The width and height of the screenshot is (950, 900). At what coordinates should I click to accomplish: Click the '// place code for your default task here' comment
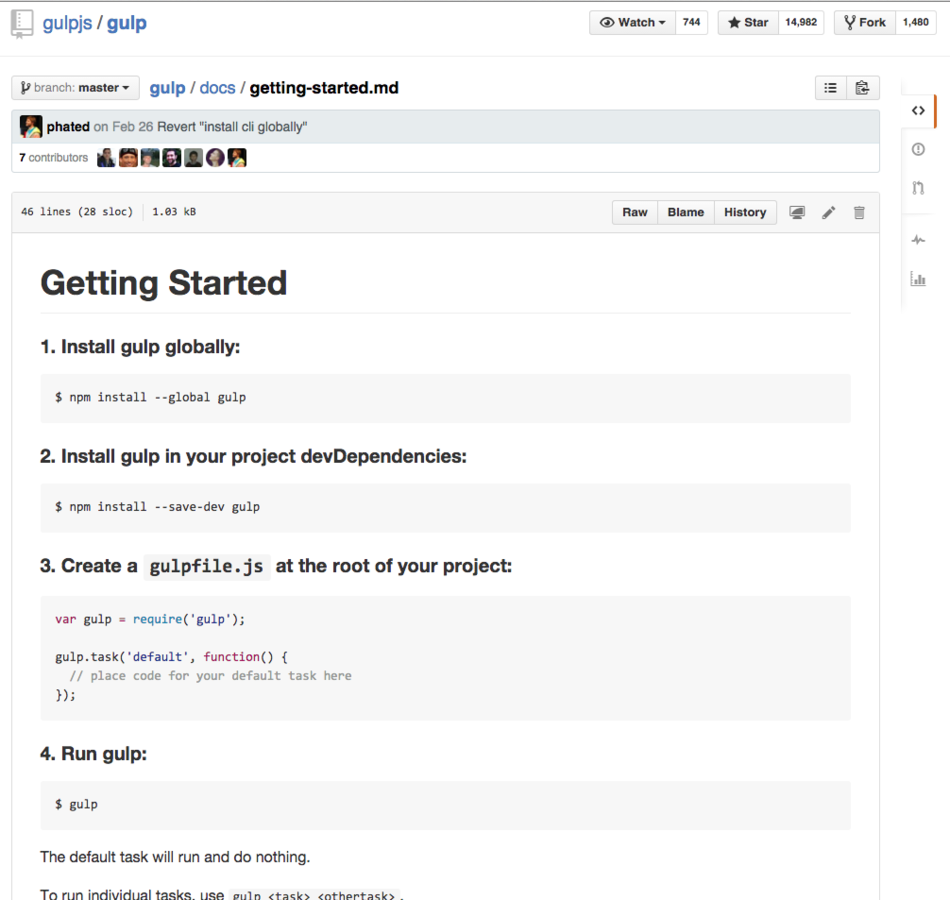click(210, 676)
